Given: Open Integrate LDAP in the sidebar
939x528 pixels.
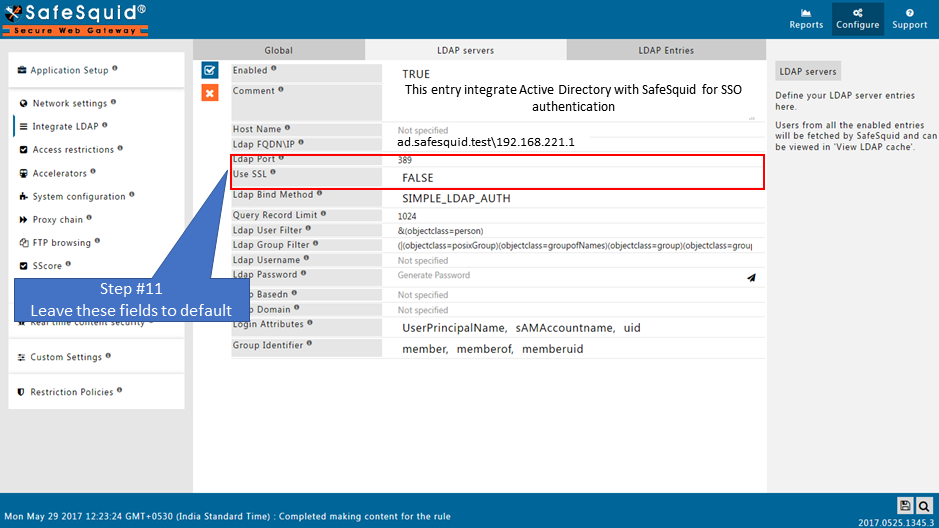Looking at the screenshot, I should tap(65, 126).
